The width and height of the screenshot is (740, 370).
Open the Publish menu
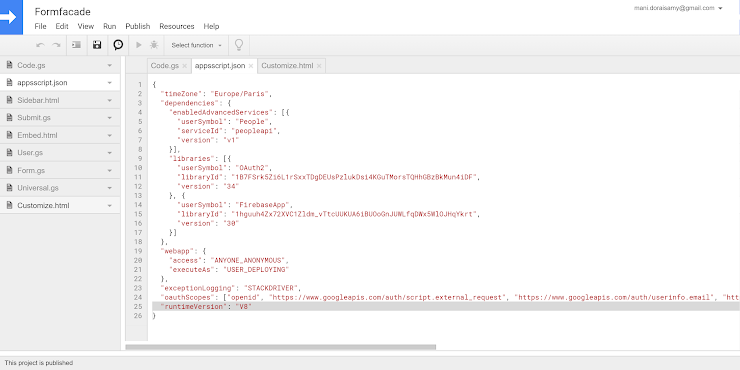click(137, 26)
